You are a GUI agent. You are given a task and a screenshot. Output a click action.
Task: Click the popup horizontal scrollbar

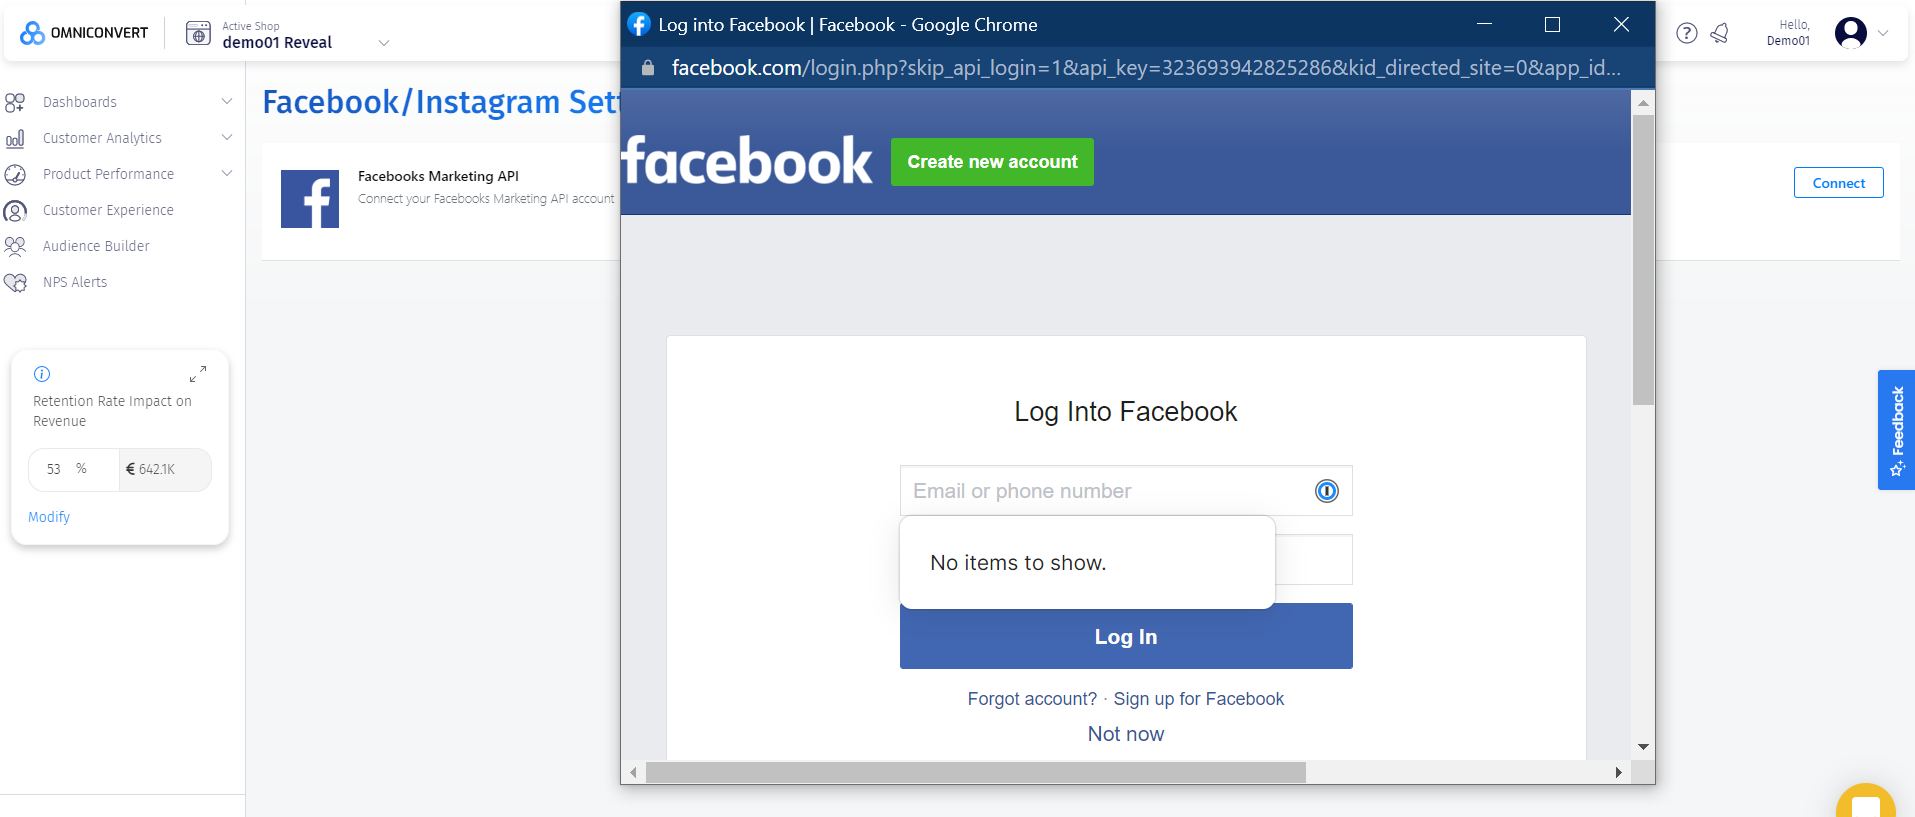[975, 772]
